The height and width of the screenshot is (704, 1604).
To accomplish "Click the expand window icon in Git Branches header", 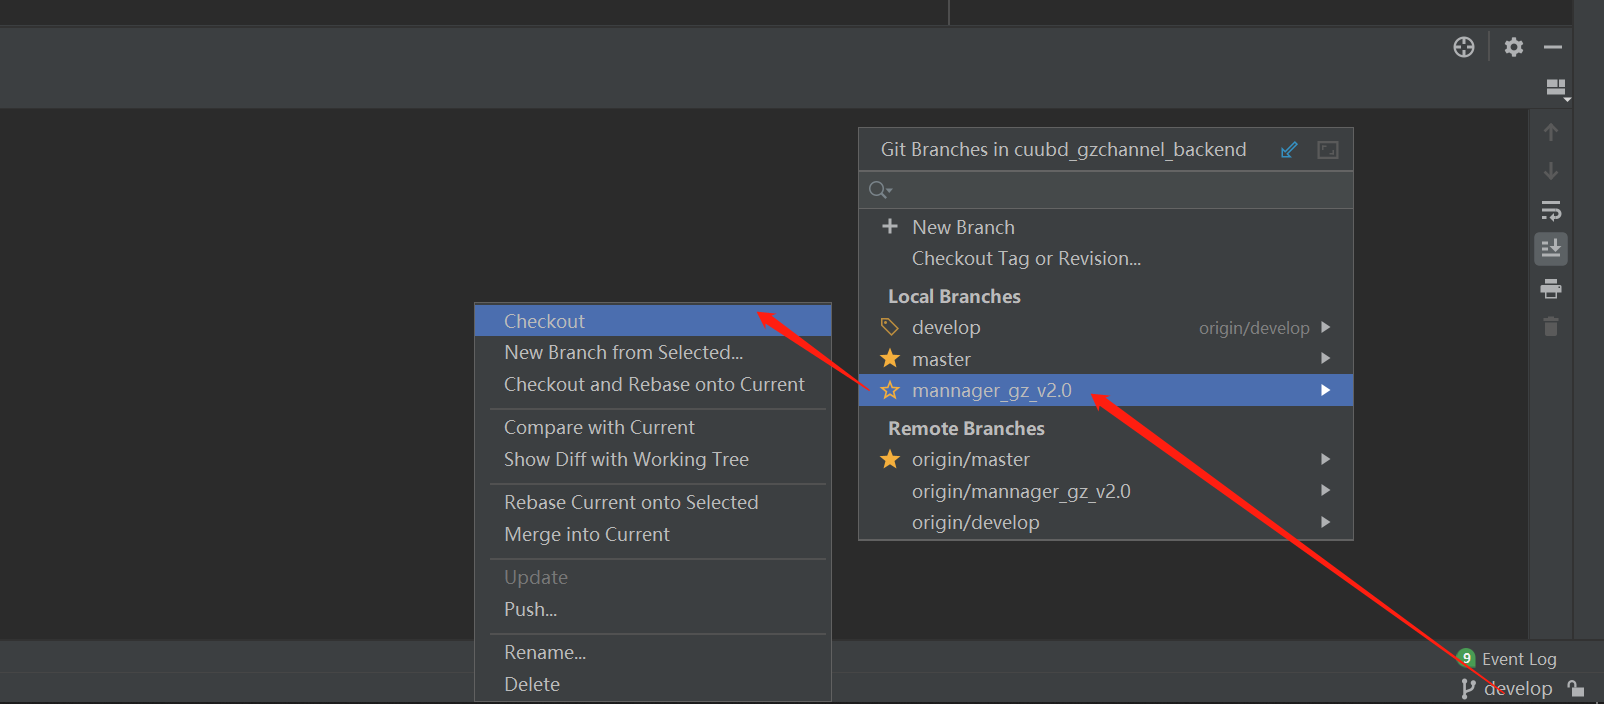I will tap(1328, 150).
